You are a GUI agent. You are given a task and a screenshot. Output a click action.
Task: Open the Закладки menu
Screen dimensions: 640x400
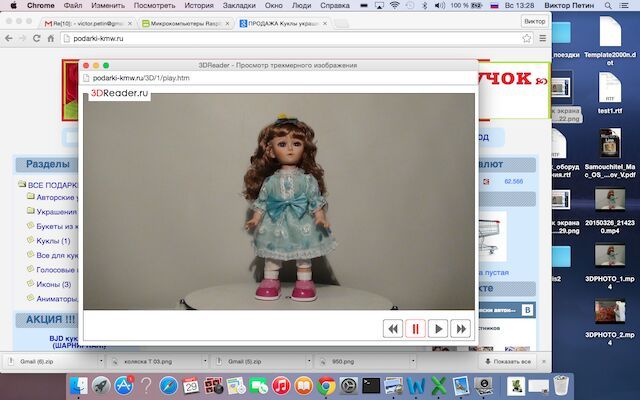(x=239, y=5)
